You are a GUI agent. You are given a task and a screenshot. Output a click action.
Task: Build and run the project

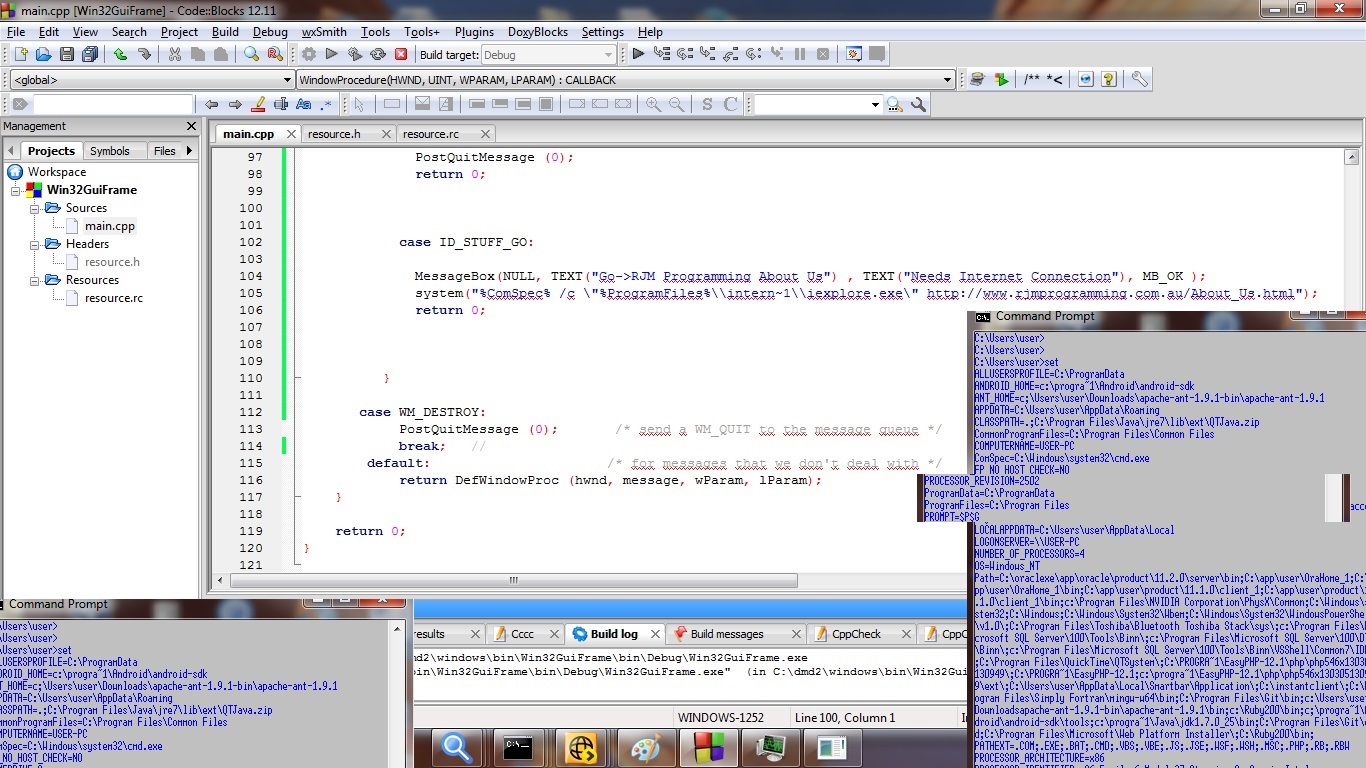click(355, 54)
